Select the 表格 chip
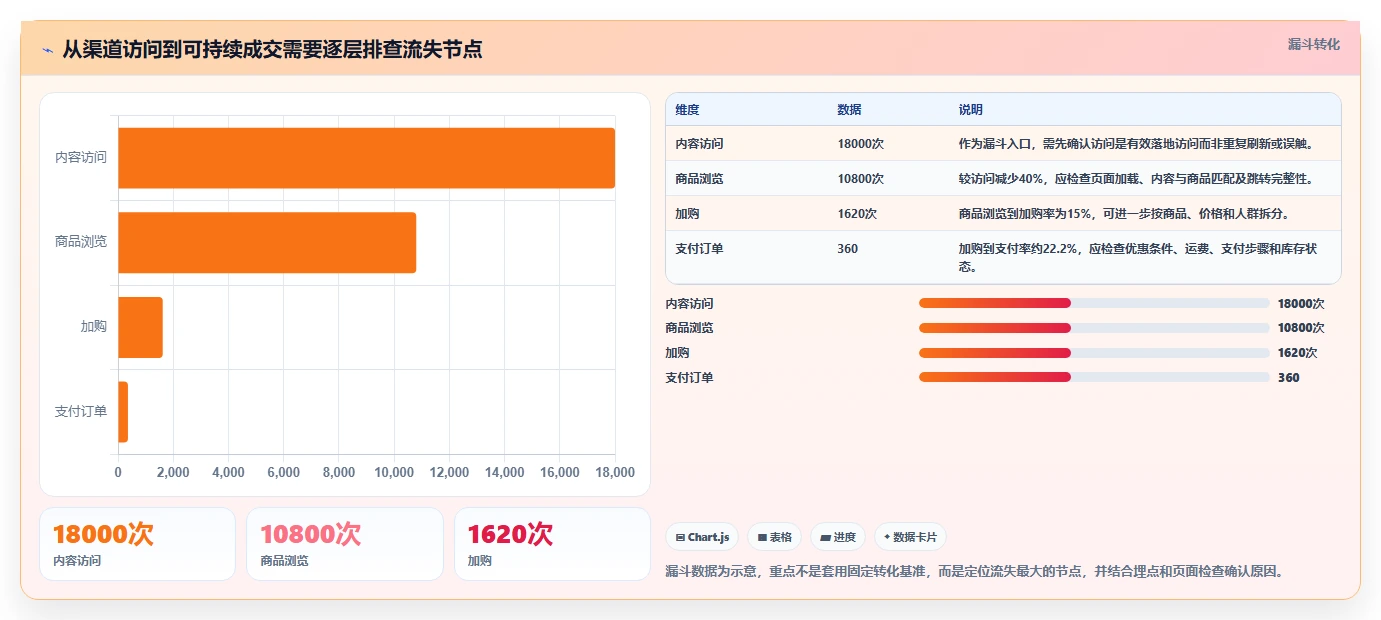 774,537
